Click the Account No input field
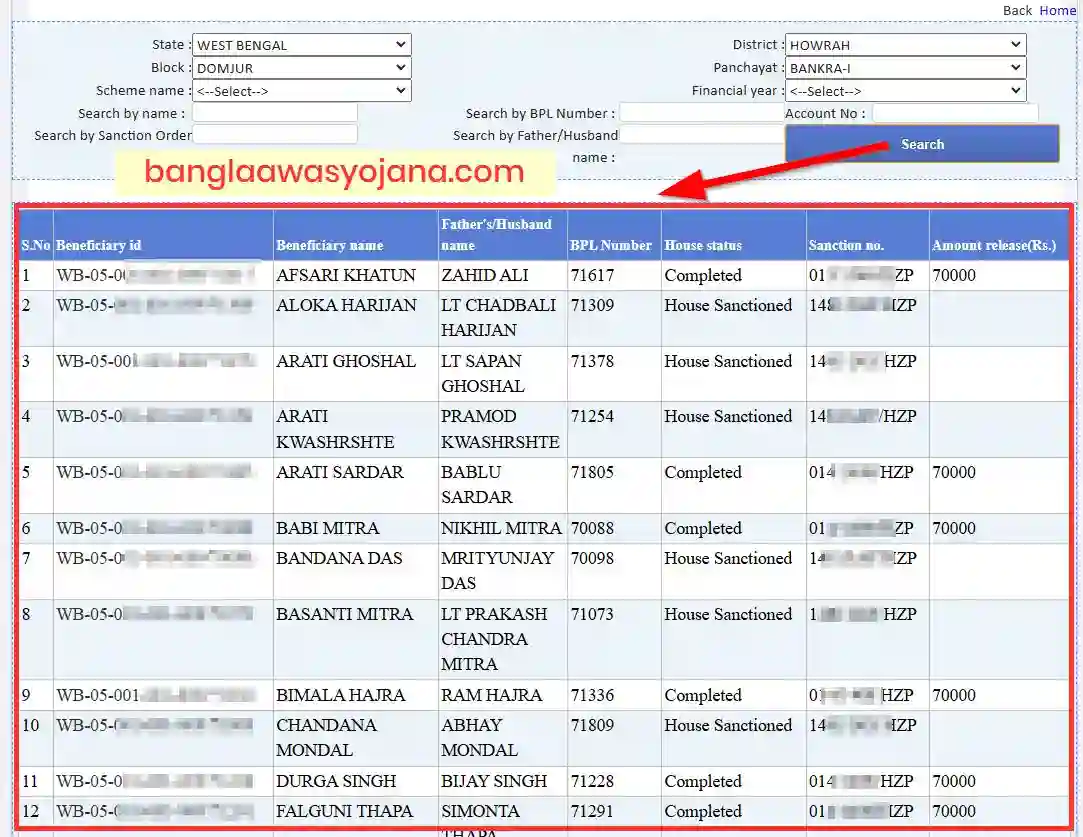1083x837 pixels. 953,112
